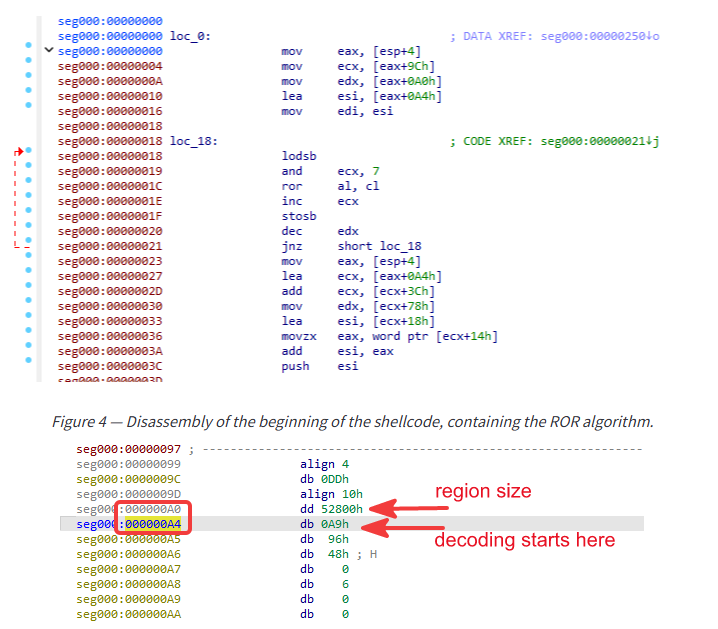Click align 4 directive

click(324, 464)
